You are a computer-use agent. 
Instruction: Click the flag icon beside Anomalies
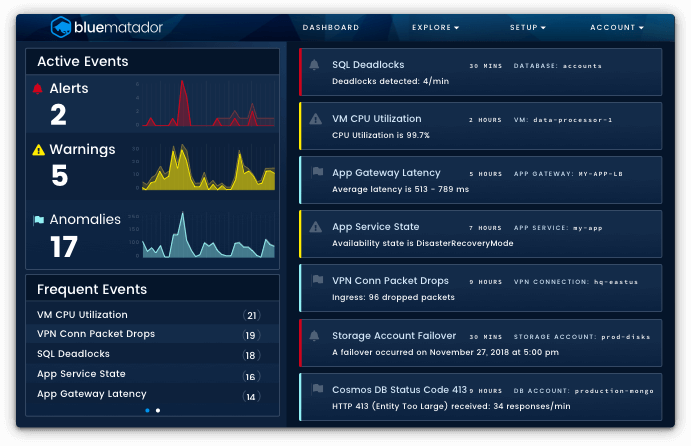click(x=38, y=220)
